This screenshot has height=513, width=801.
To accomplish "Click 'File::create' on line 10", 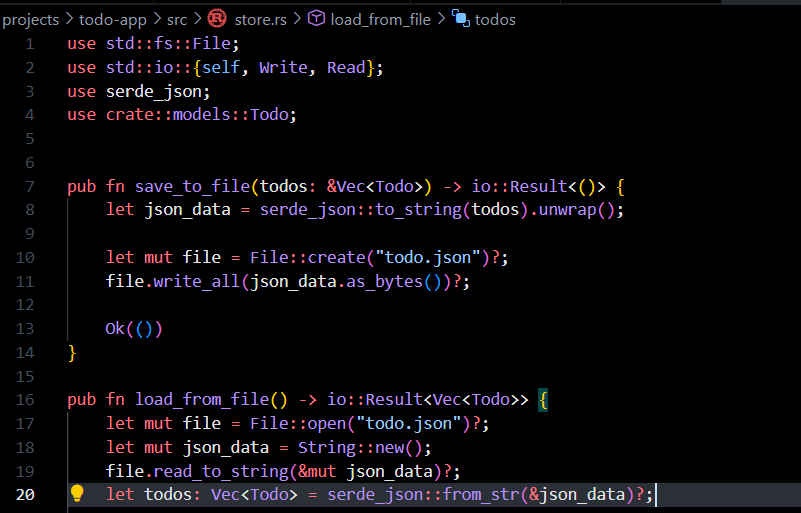I will point(308,257).
